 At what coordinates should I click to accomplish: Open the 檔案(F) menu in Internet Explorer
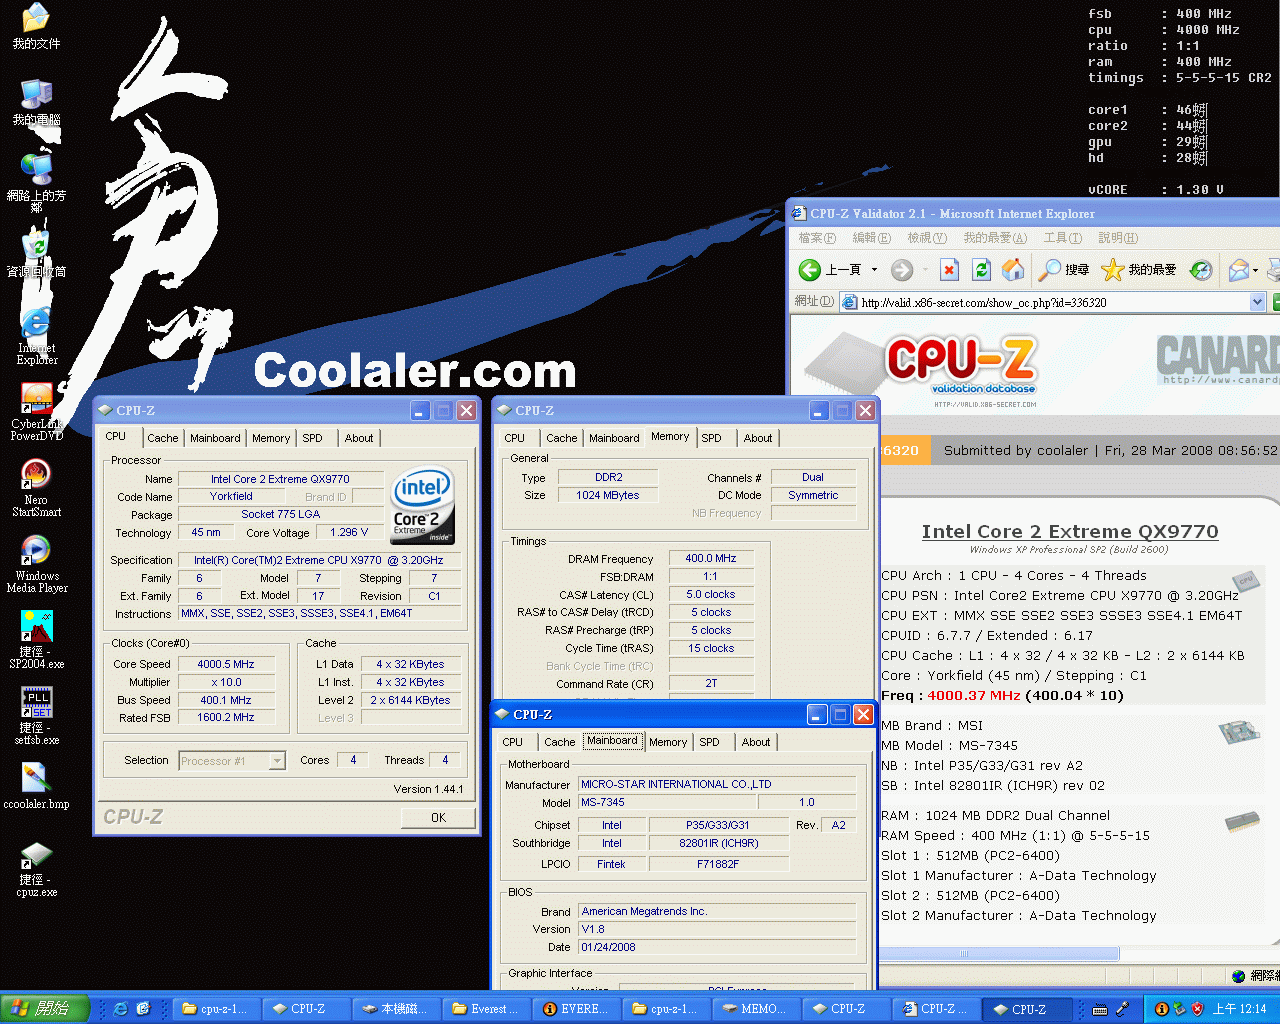(817, 238)
